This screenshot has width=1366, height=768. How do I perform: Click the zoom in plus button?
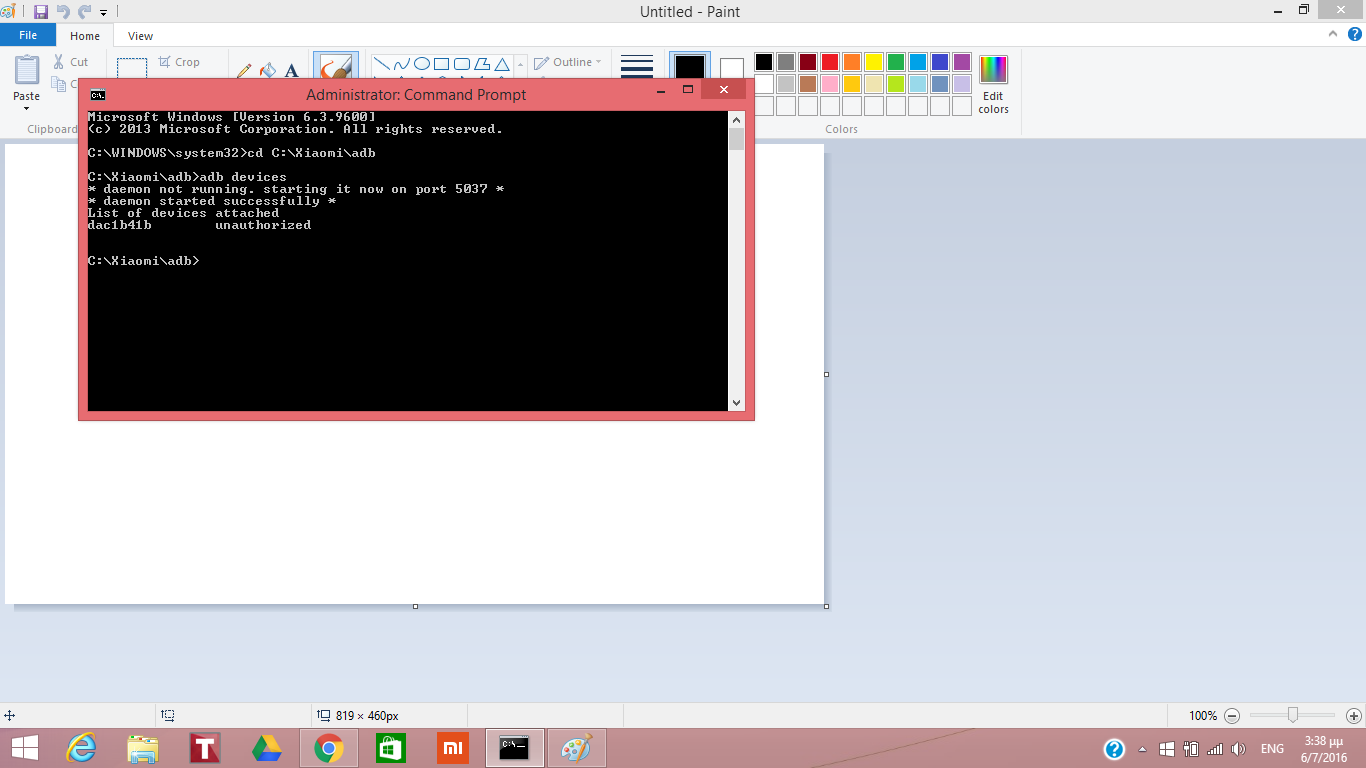(x=1354, y=716)
